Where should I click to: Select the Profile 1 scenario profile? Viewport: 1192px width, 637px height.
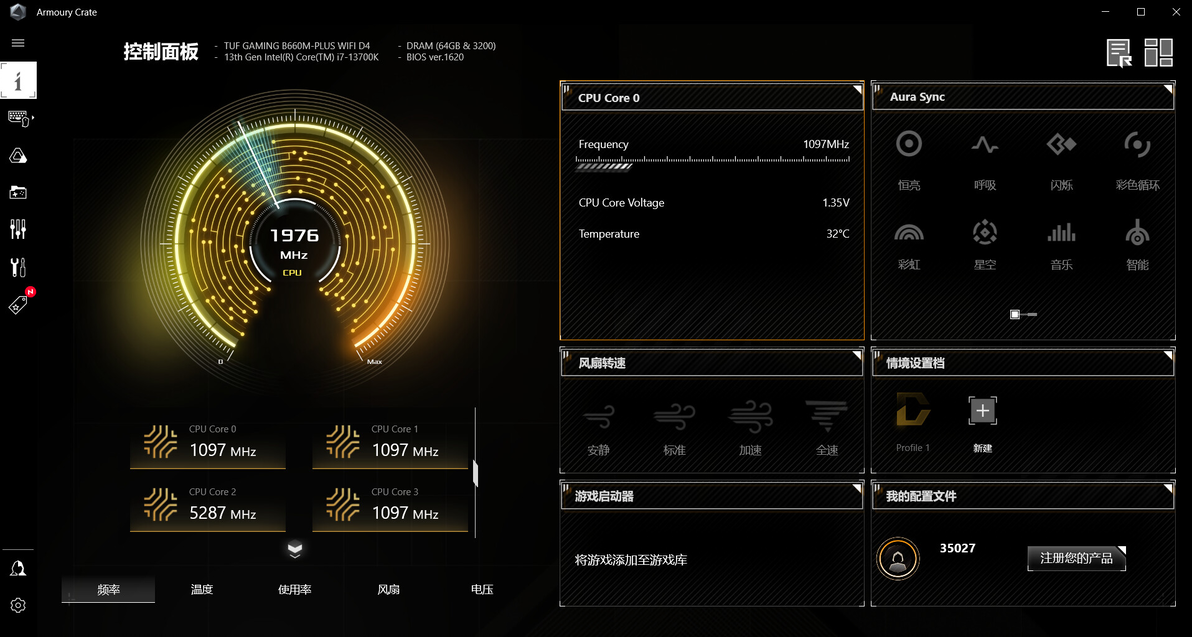click(x=913, y=421)
